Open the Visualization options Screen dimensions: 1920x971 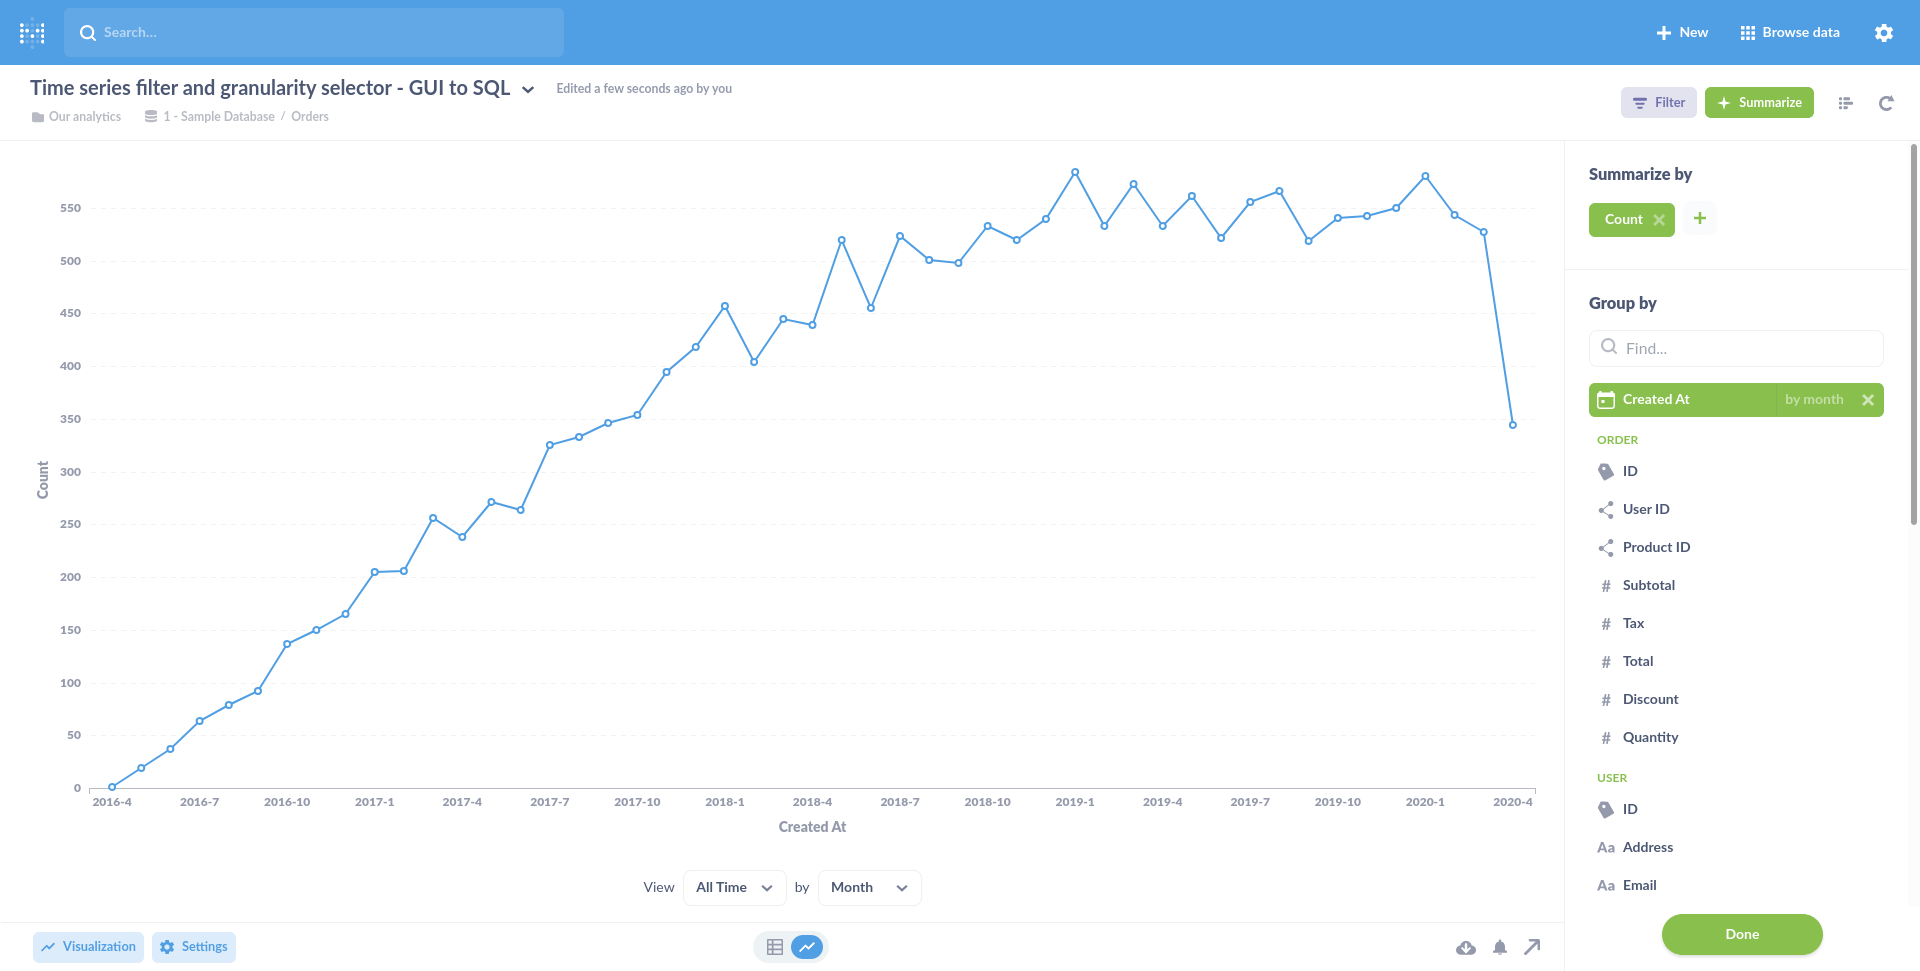tap(89, 947)
